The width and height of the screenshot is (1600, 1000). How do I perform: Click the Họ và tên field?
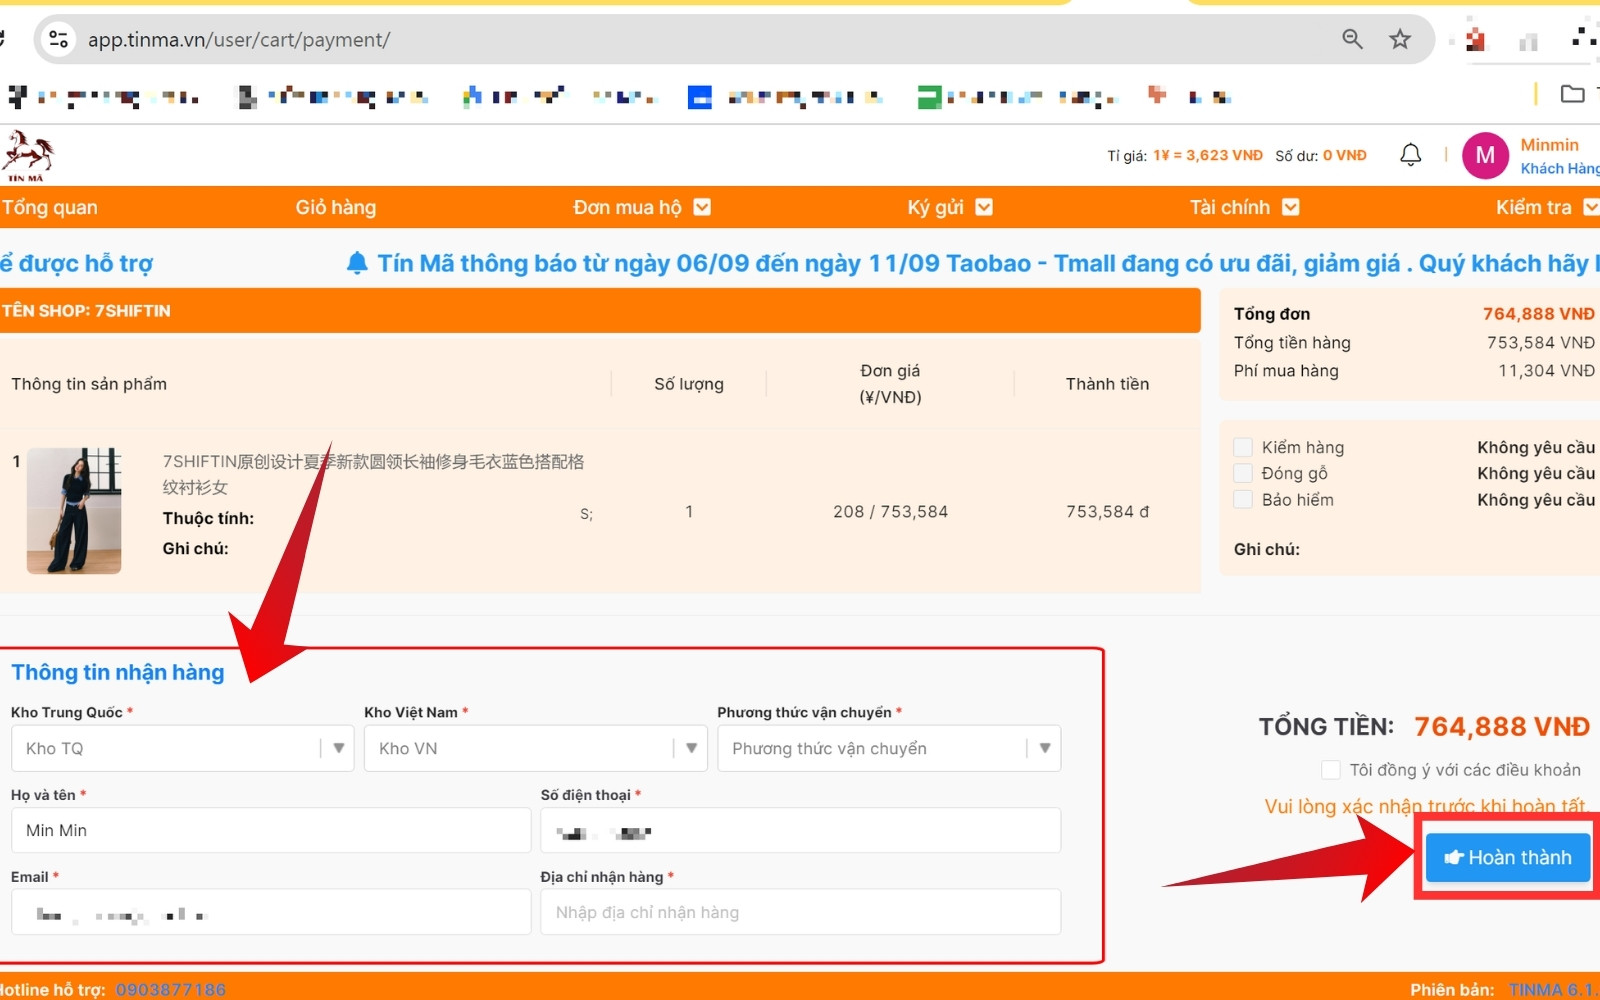(x=271, y=830)
